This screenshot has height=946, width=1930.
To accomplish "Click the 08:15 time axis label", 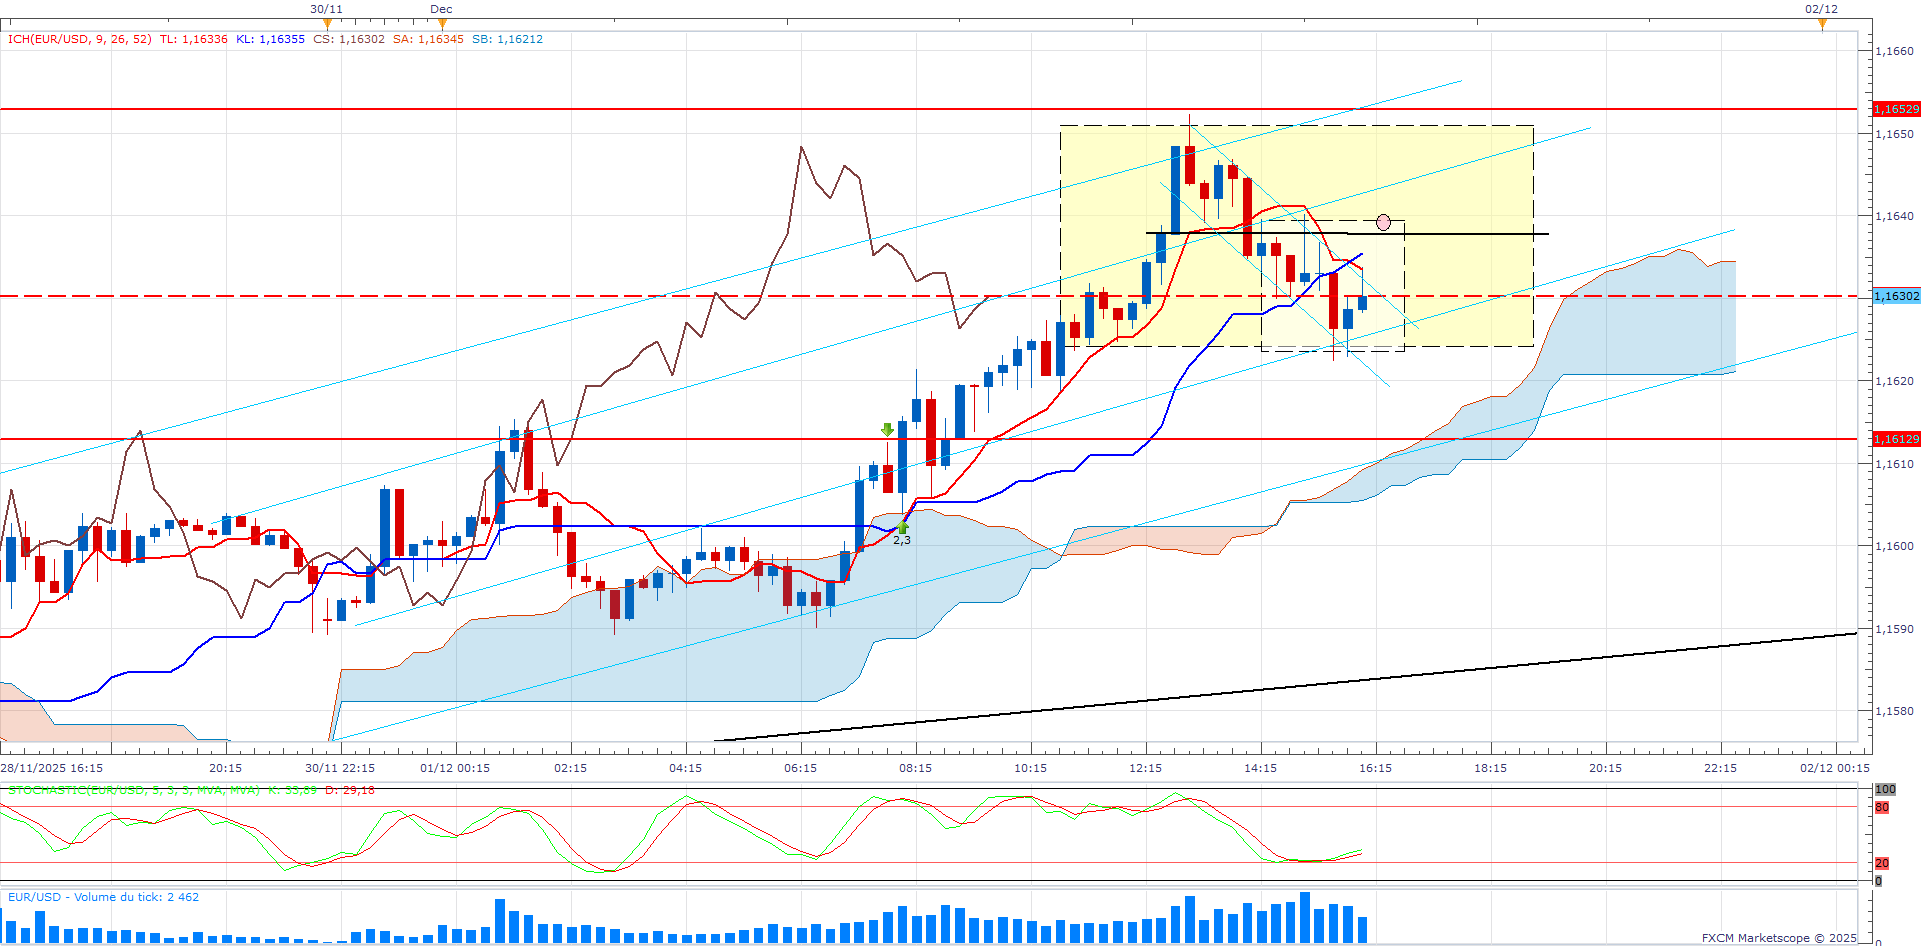I will coord(915,768).
